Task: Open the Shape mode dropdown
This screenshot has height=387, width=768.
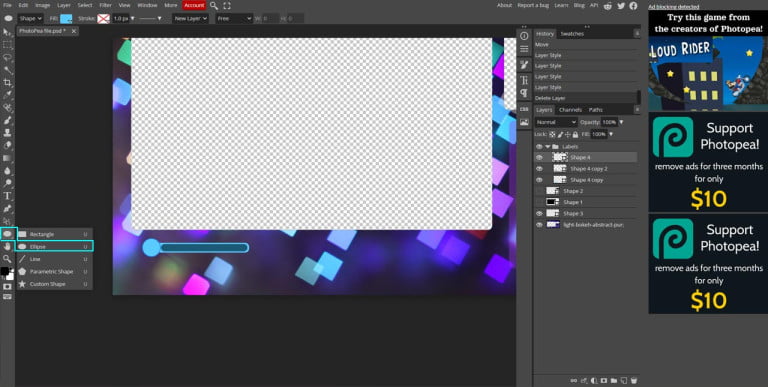Action: (x=30, y=19)
